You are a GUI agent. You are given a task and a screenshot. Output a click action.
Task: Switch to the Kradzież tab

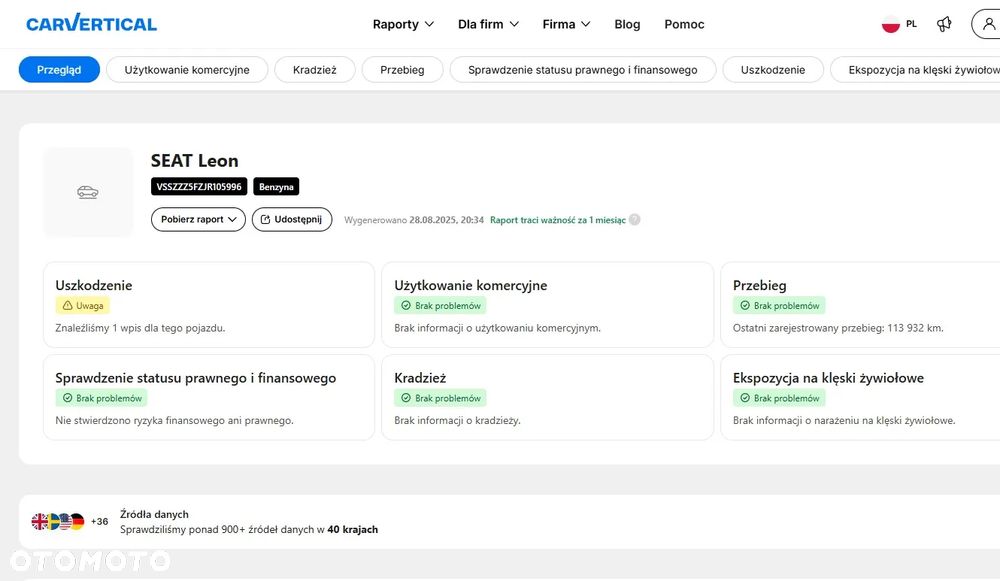[315, 70]
